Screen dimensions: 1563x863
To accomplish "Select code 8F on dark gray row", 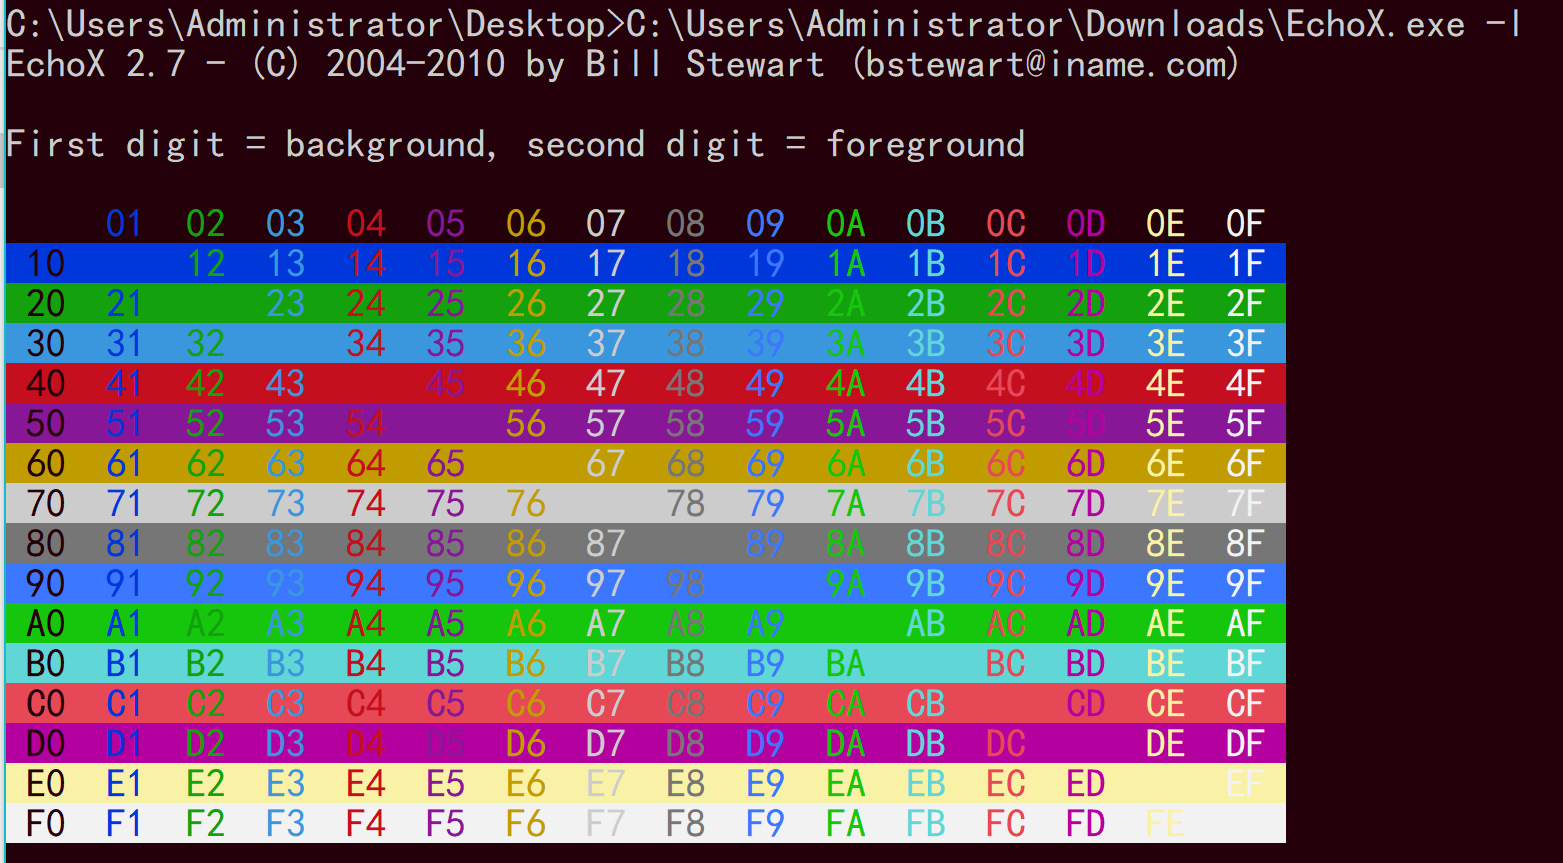I will pos(1245,543).
